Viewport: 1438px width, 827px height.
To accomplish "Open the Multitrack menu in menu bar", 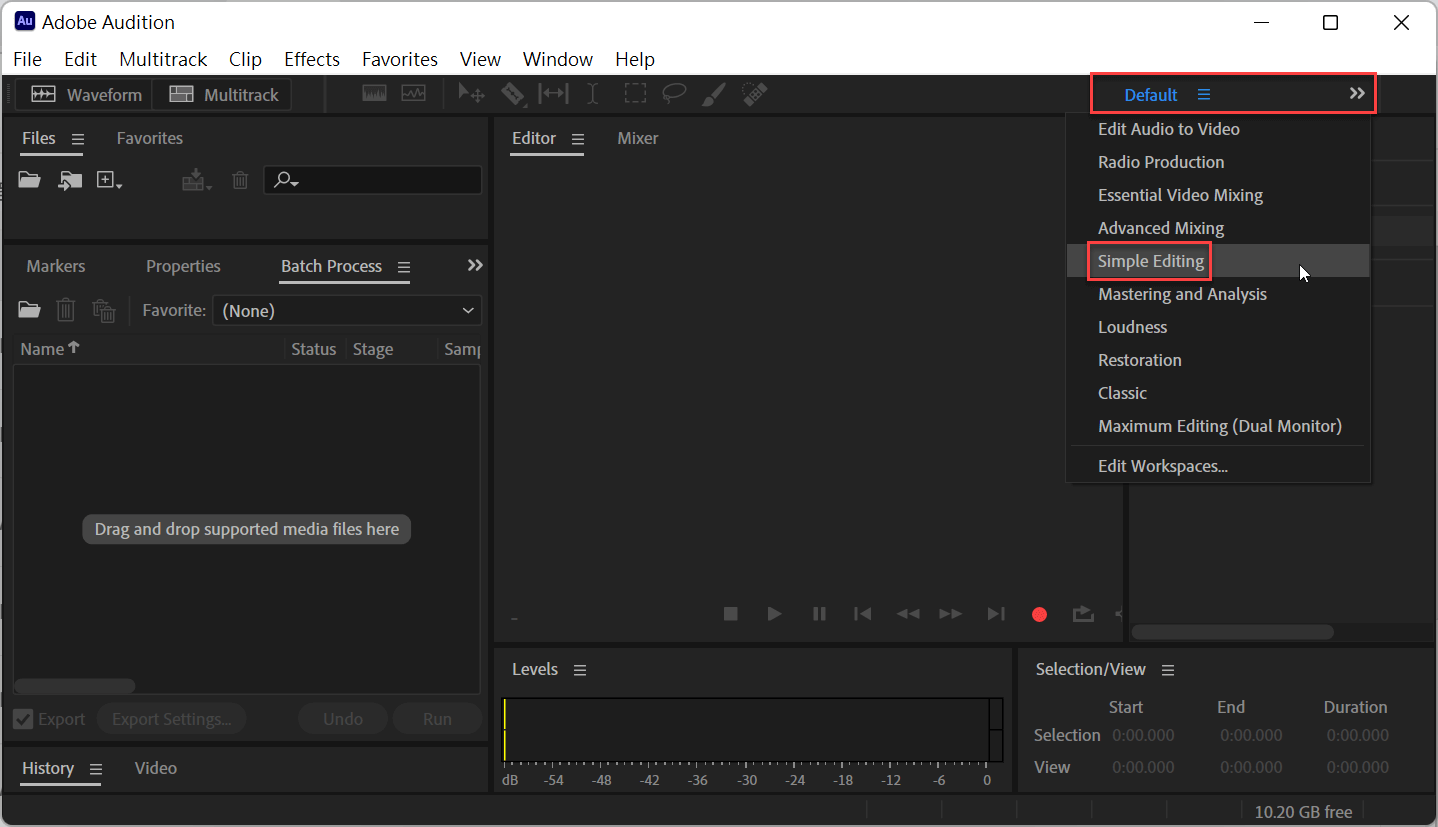I will coord(163,59).
